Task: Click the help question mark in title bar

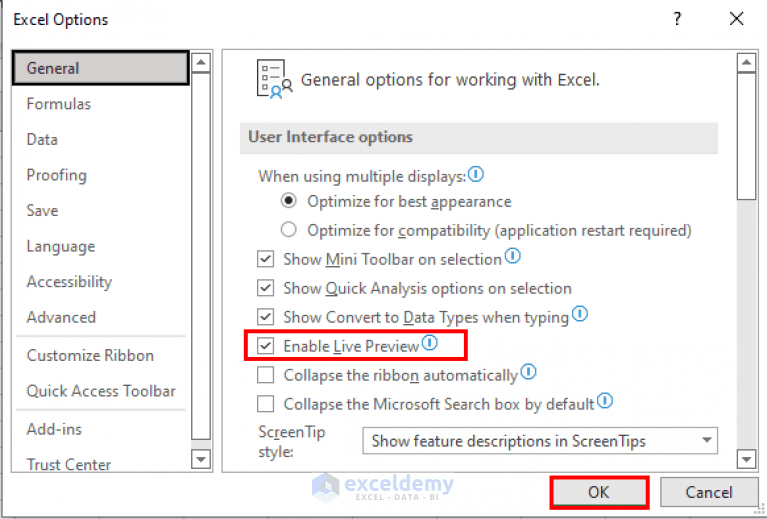Action: (677, 19)
